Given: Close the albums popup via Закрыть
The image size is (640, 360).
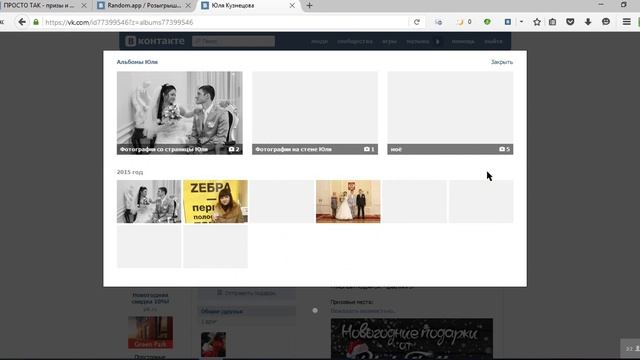Looking at the screenshot, I should pos(502,62).
